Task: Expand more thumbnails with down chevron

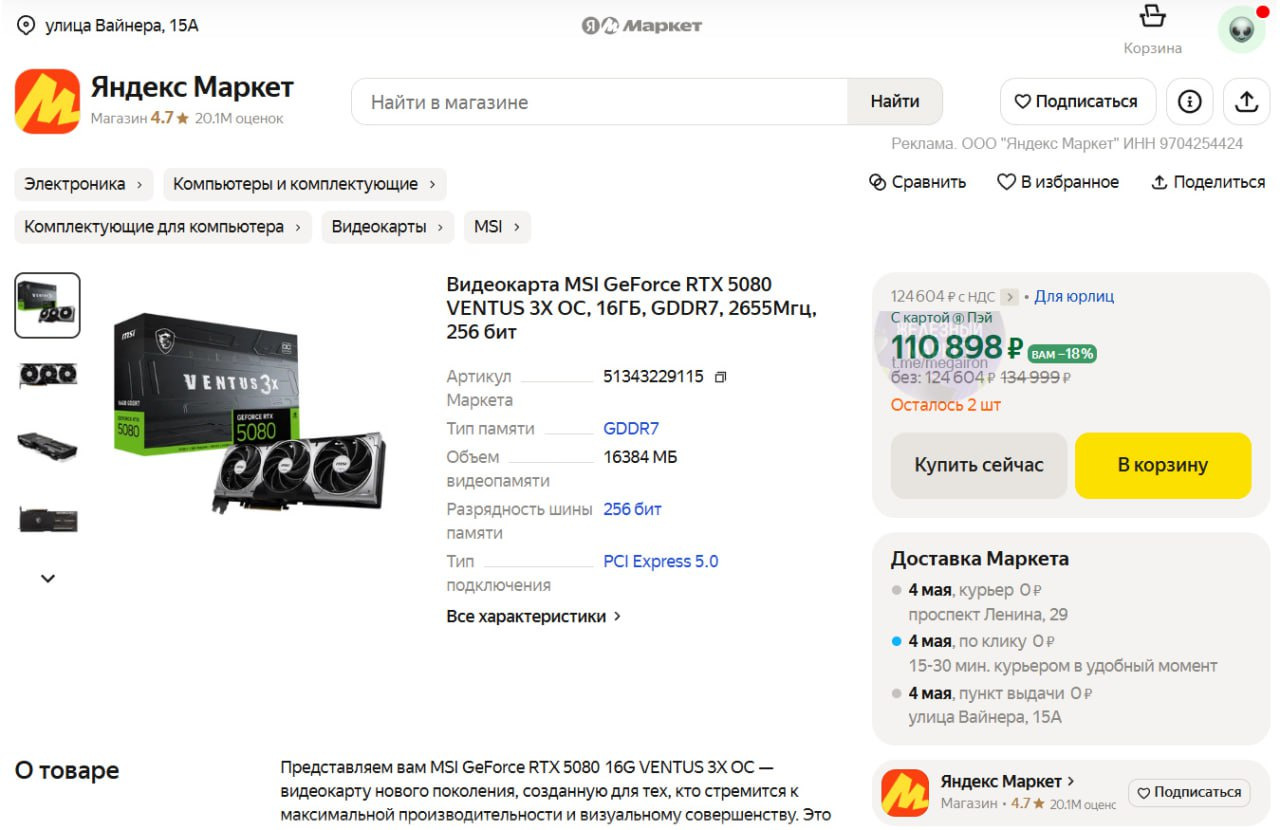Action: [47, 578]
